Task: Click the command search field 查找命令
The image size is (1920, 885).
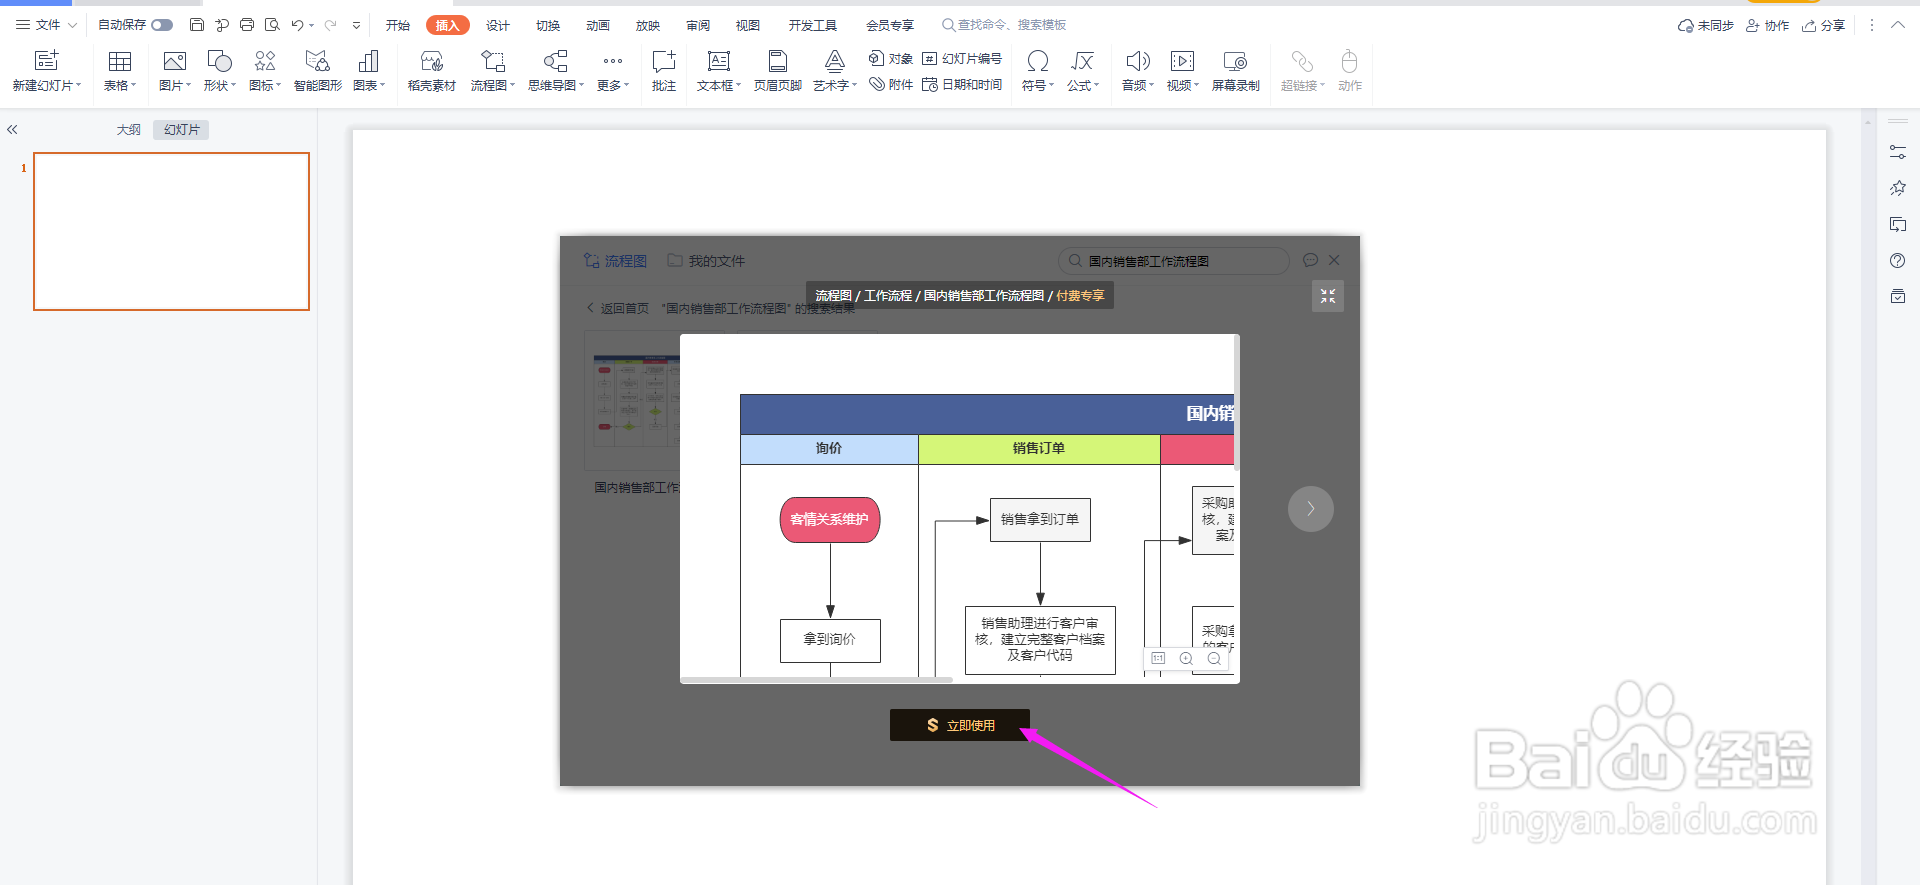Action: (x=1005, y=25)
